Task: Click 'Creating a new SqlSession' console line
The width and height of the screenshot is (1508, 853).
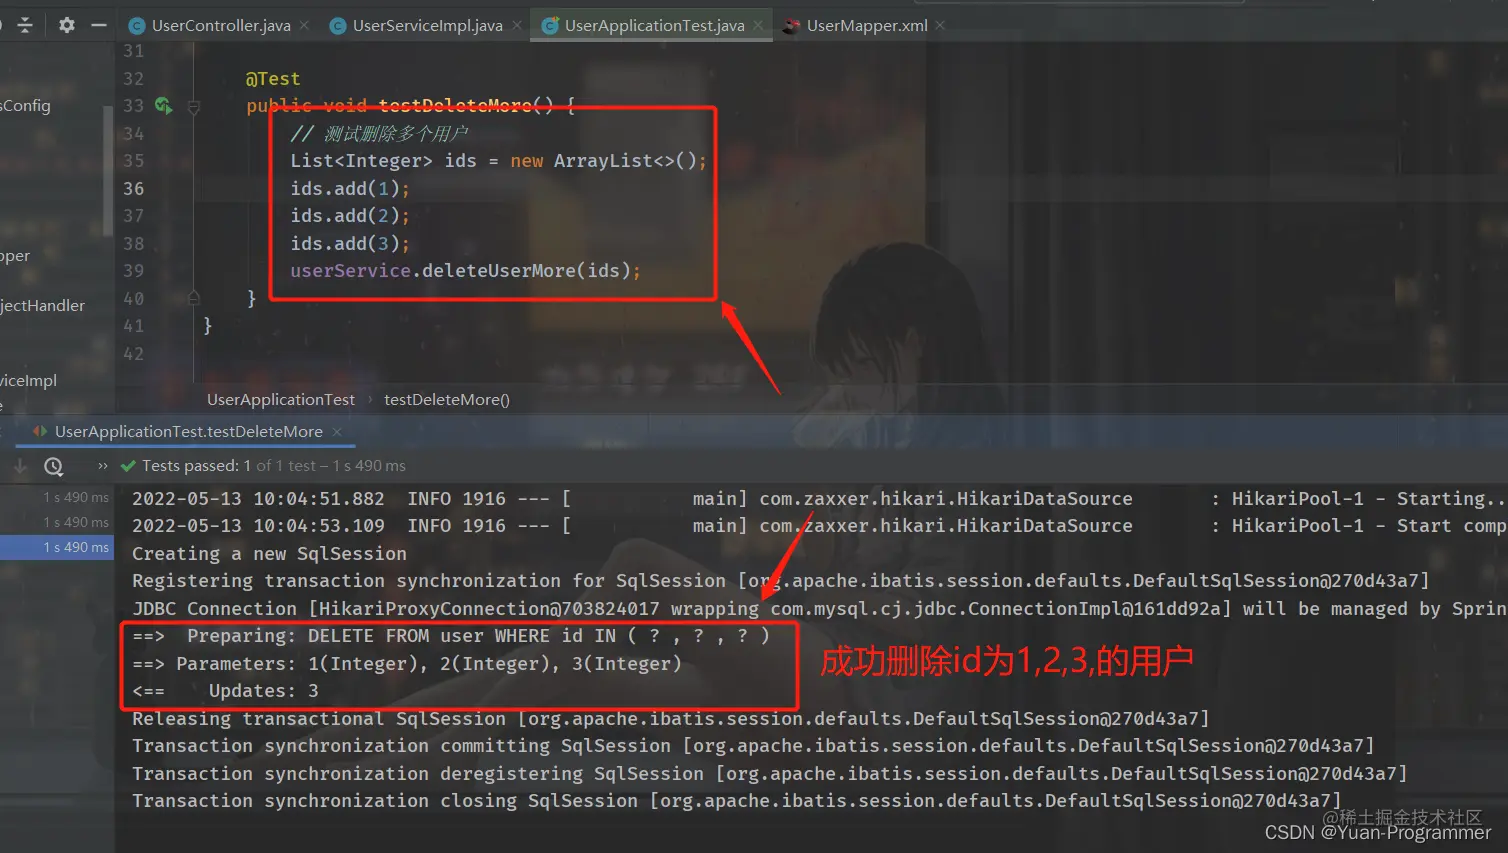Action: coord(270,554)
